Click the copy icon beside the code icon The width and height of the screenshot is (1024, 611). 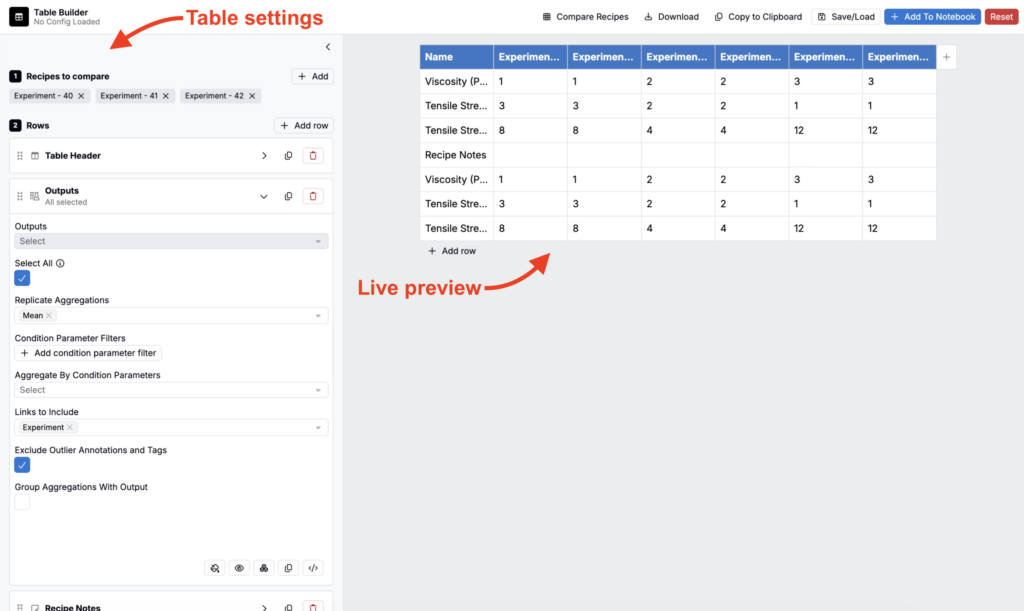[288, 568]
